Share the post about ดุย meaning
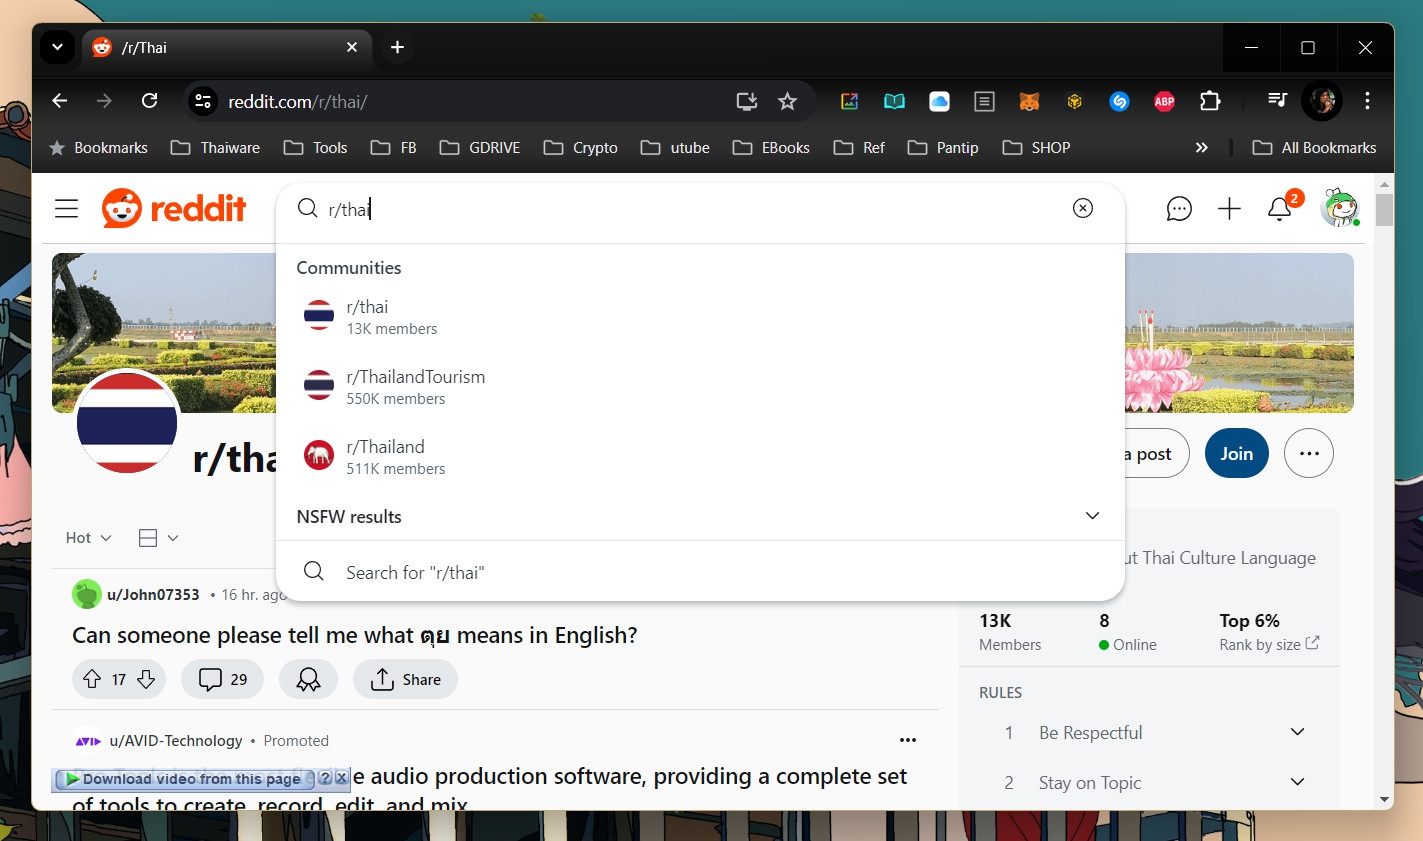The image size is (1423, 841). click(405, 679)
